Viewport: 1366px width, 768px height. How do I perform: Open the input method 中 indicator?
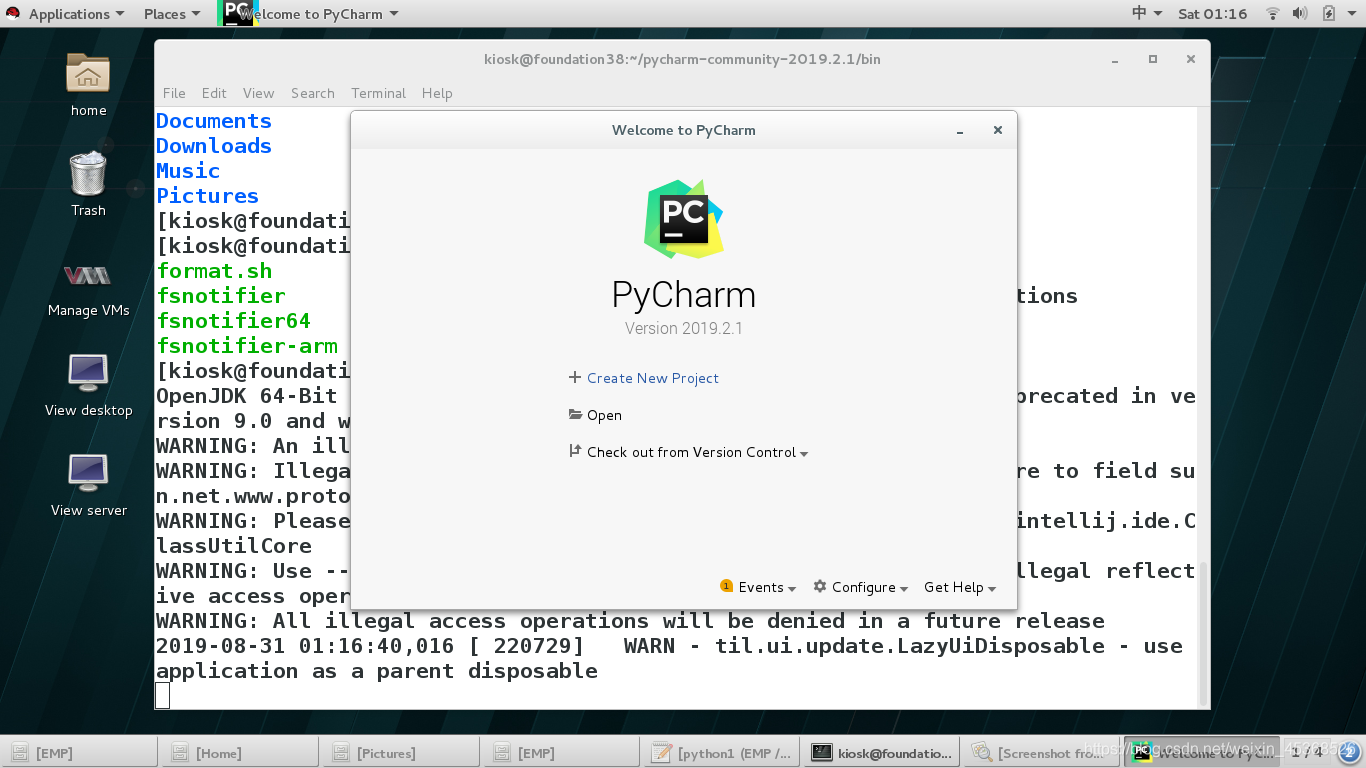click(1147, 14)
